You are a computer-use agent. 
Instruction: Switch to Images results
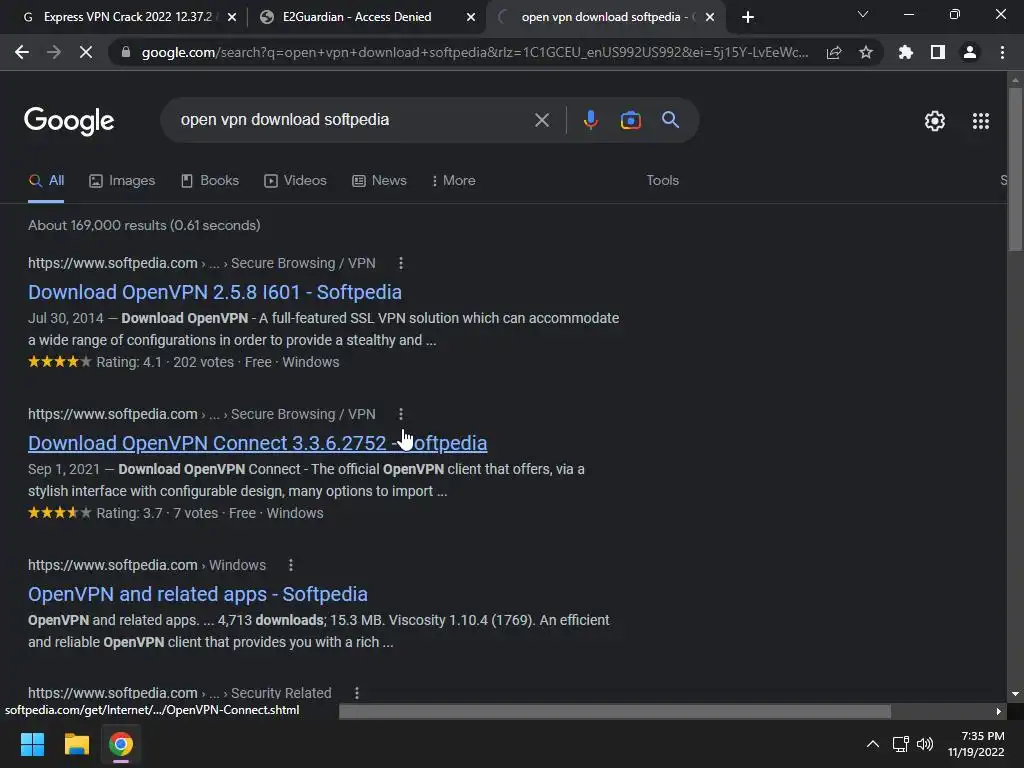(122, 181)
